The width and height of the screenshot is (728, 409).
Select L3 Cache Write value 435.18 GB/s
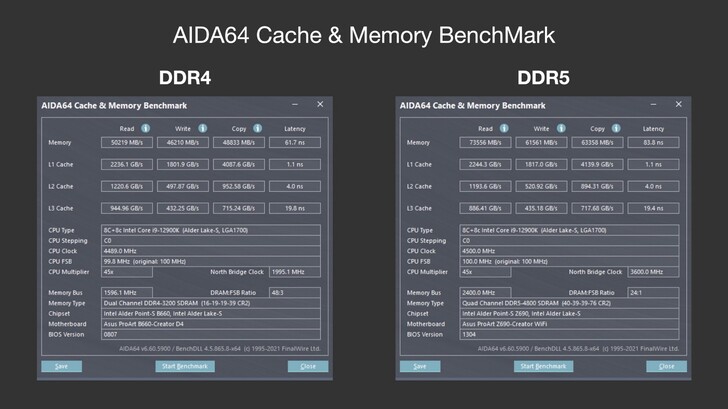click(541, 208)
